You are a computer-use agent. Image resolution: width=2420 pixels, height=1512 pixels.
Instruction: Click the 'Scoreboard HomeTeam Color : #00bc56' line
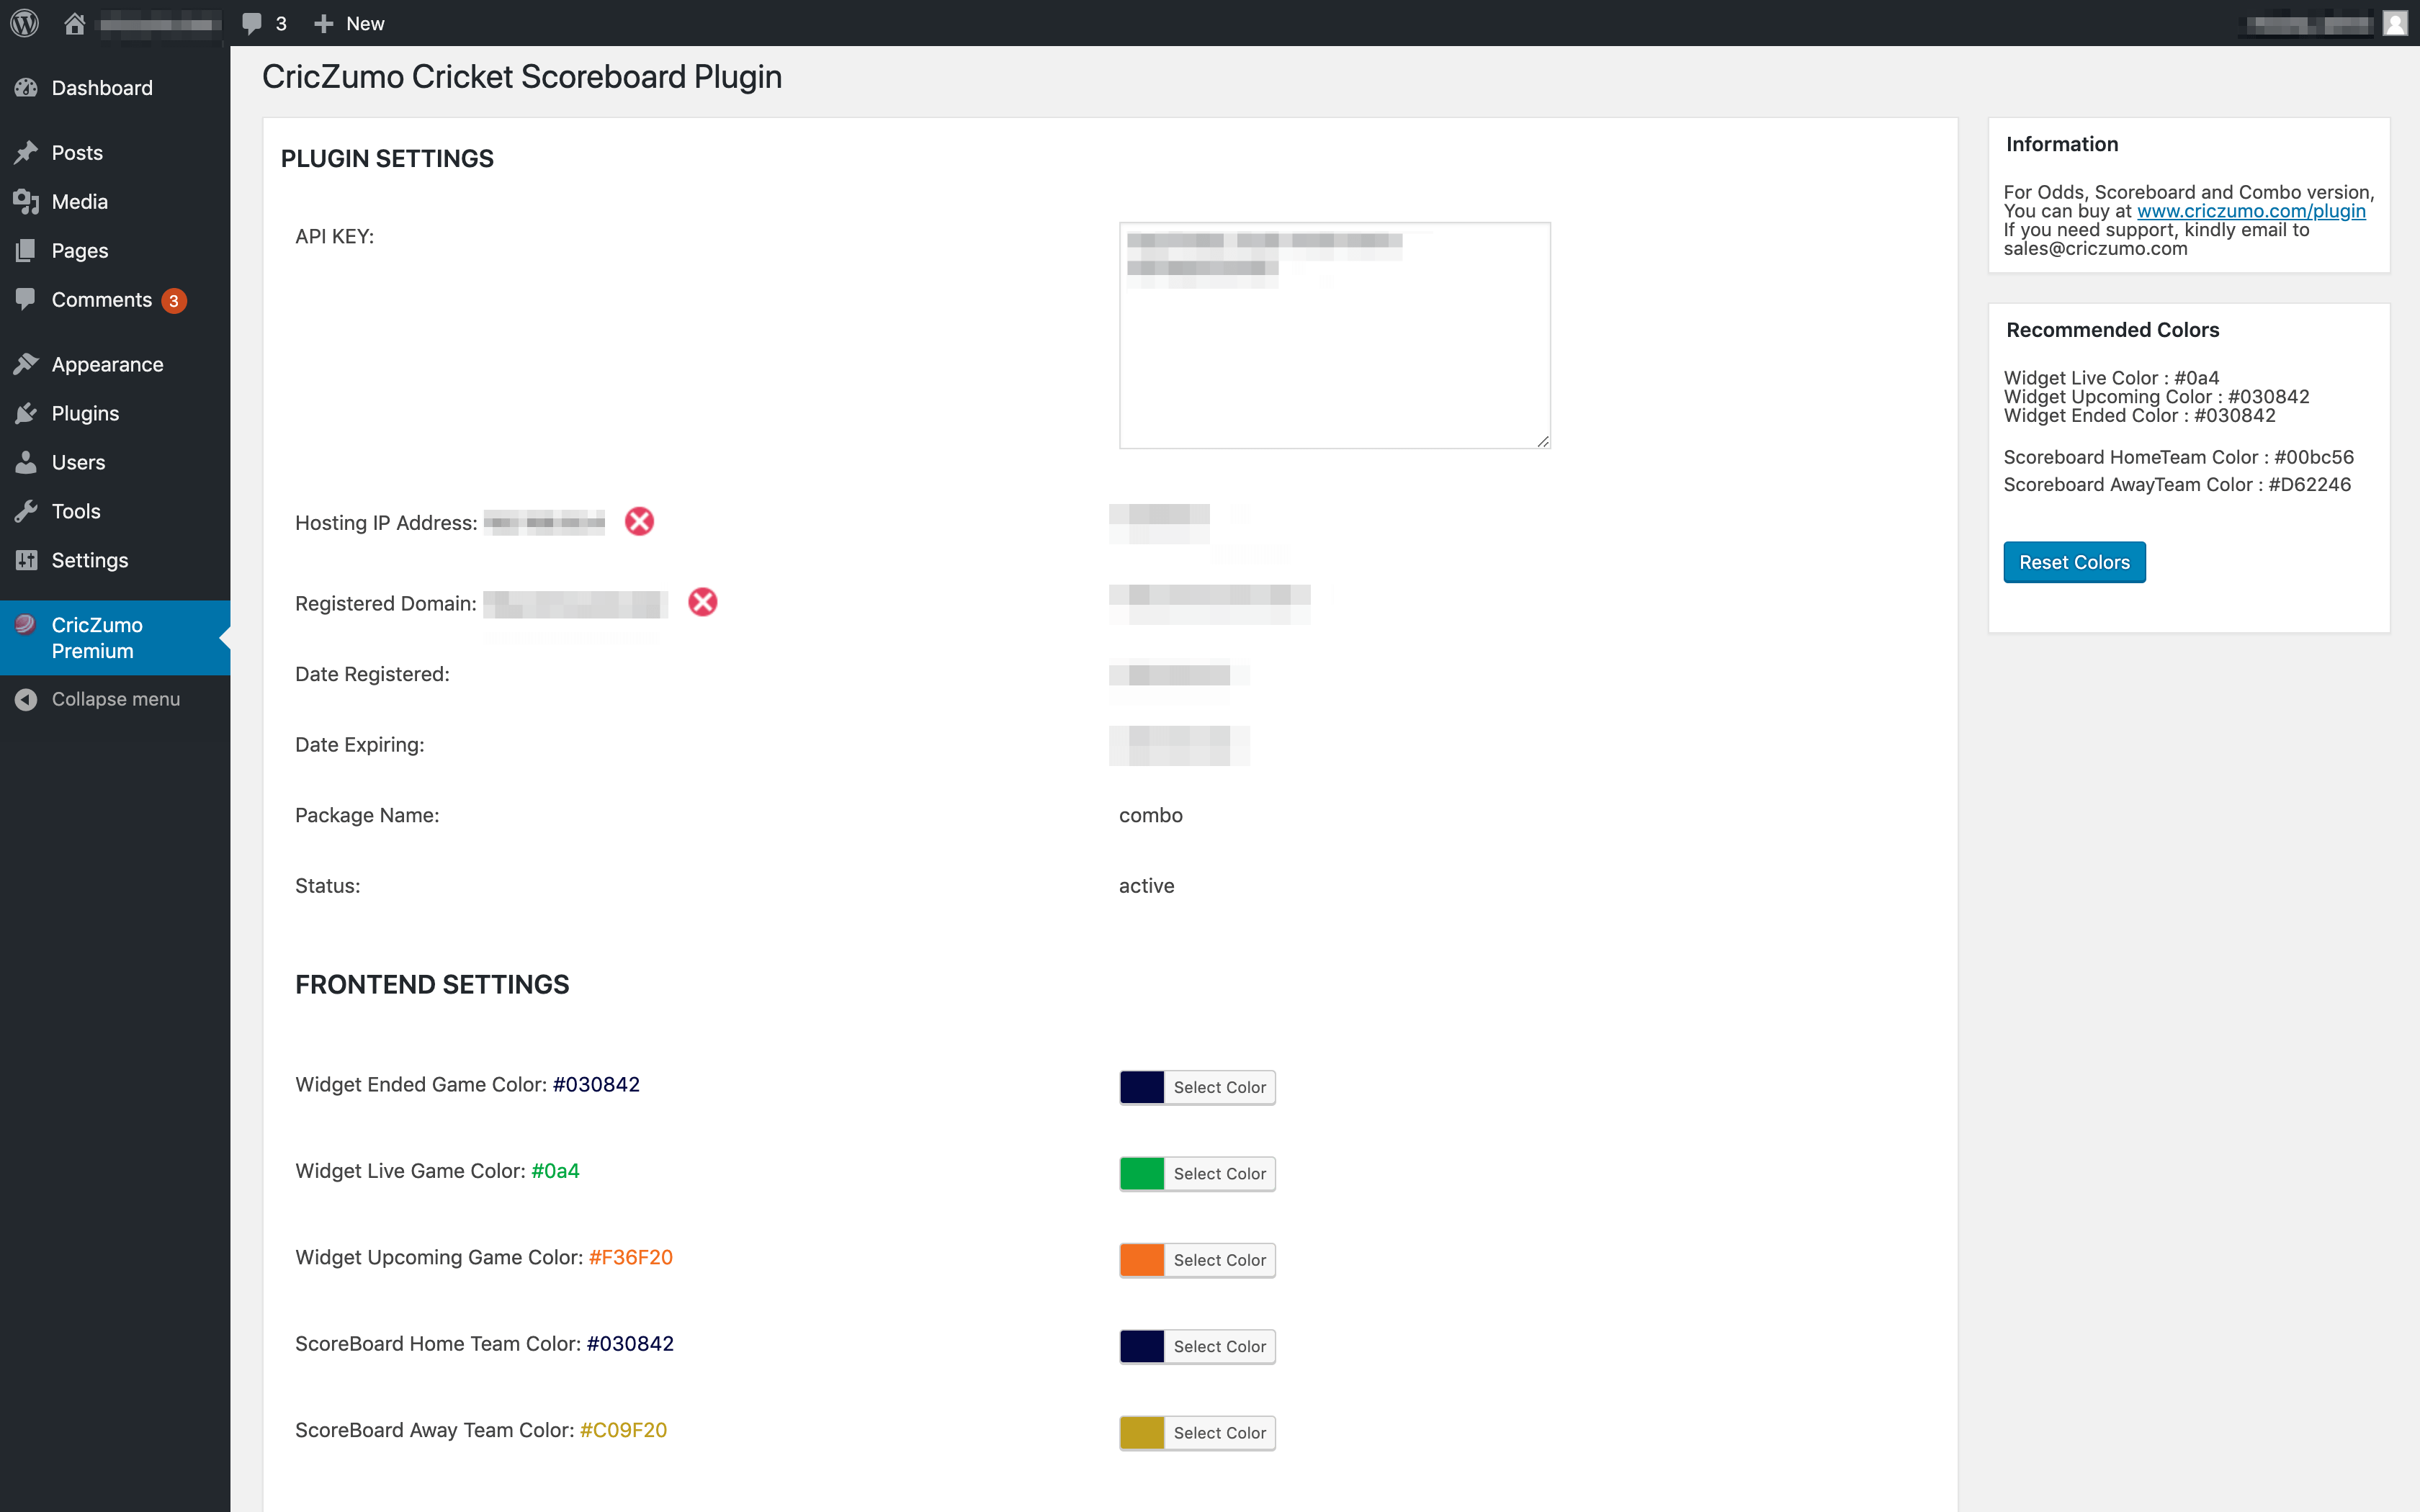[x=2179, y=458]
